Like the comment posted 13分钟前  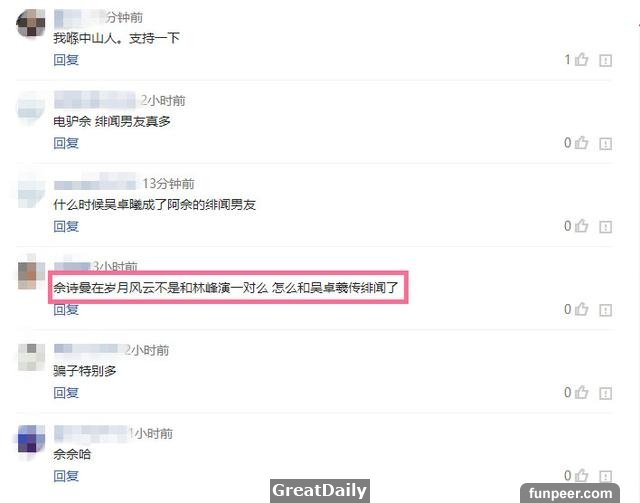point(581,226)
